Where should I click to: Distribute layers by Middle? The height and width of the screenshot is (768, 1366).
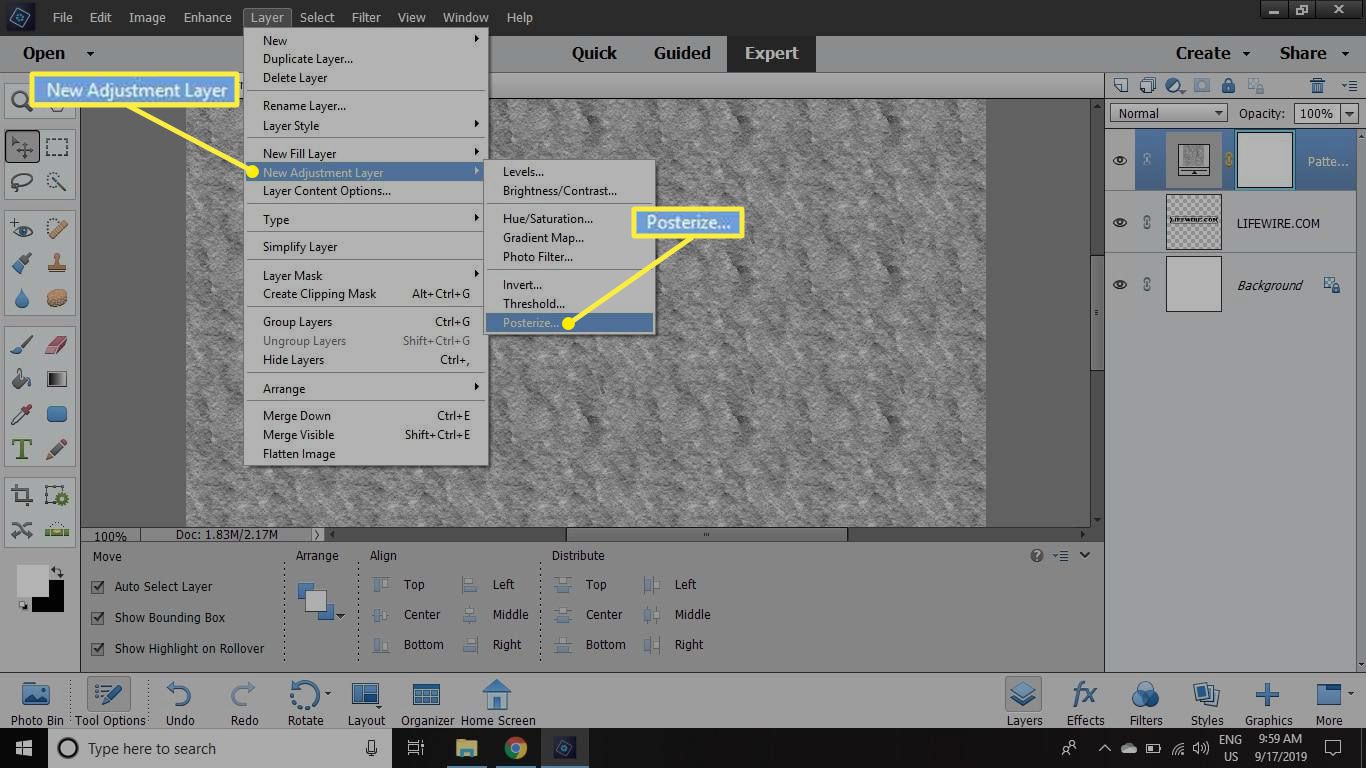coord(678,615)
